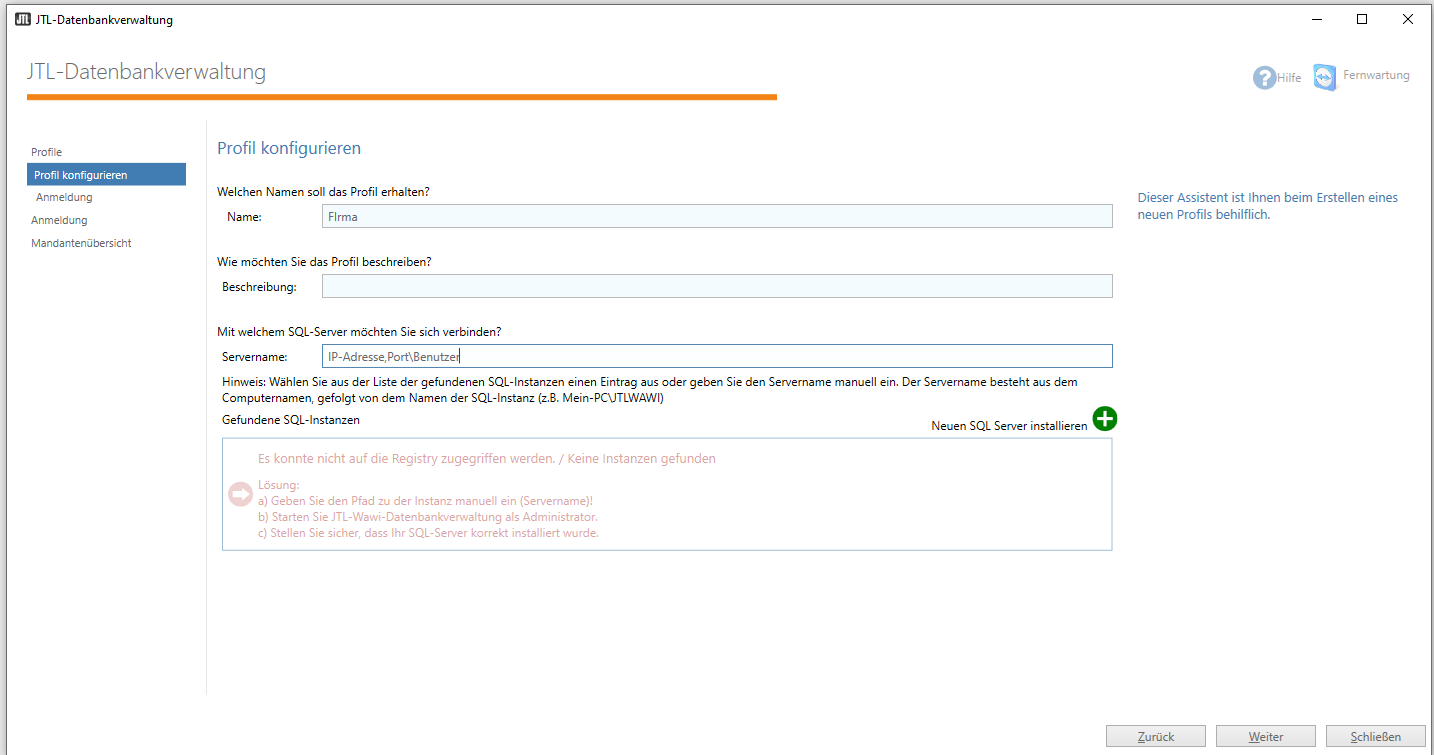Click solution line 'c) Stellen Sie sicher'
This screenshot has width=1434, height=755.
428,533
